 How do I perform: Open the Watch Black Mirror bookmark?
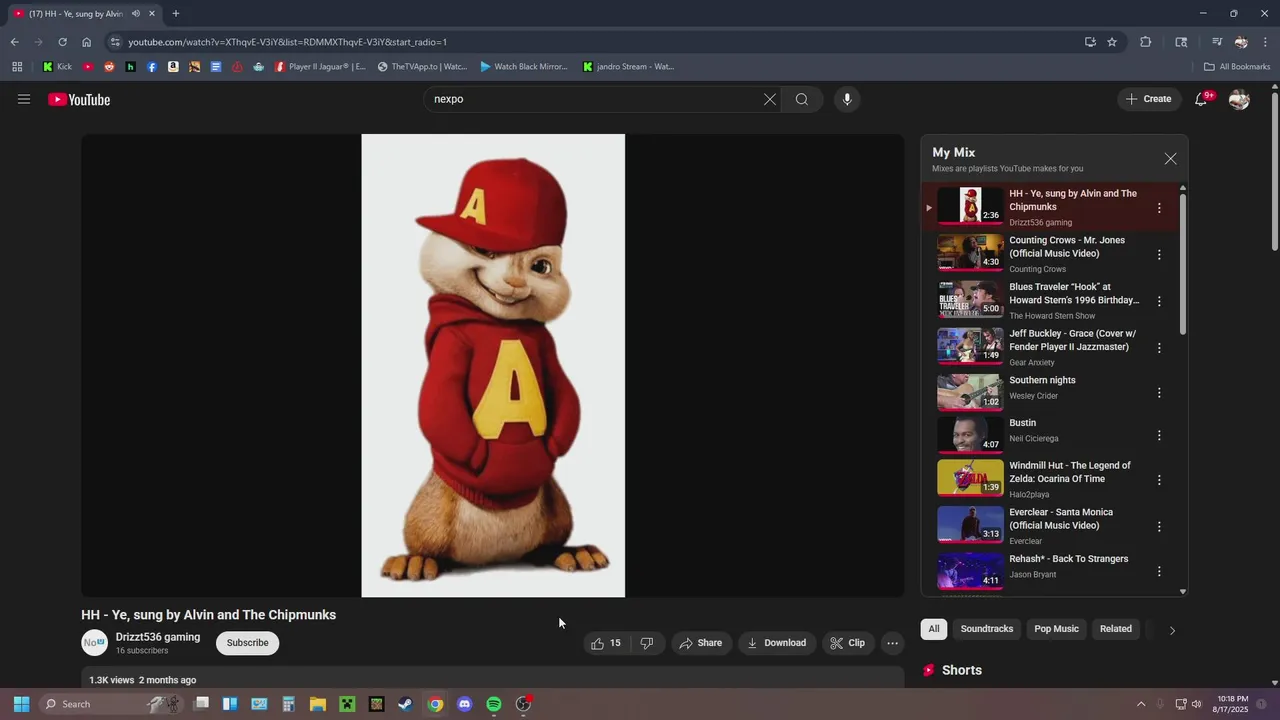pos(524,67)
